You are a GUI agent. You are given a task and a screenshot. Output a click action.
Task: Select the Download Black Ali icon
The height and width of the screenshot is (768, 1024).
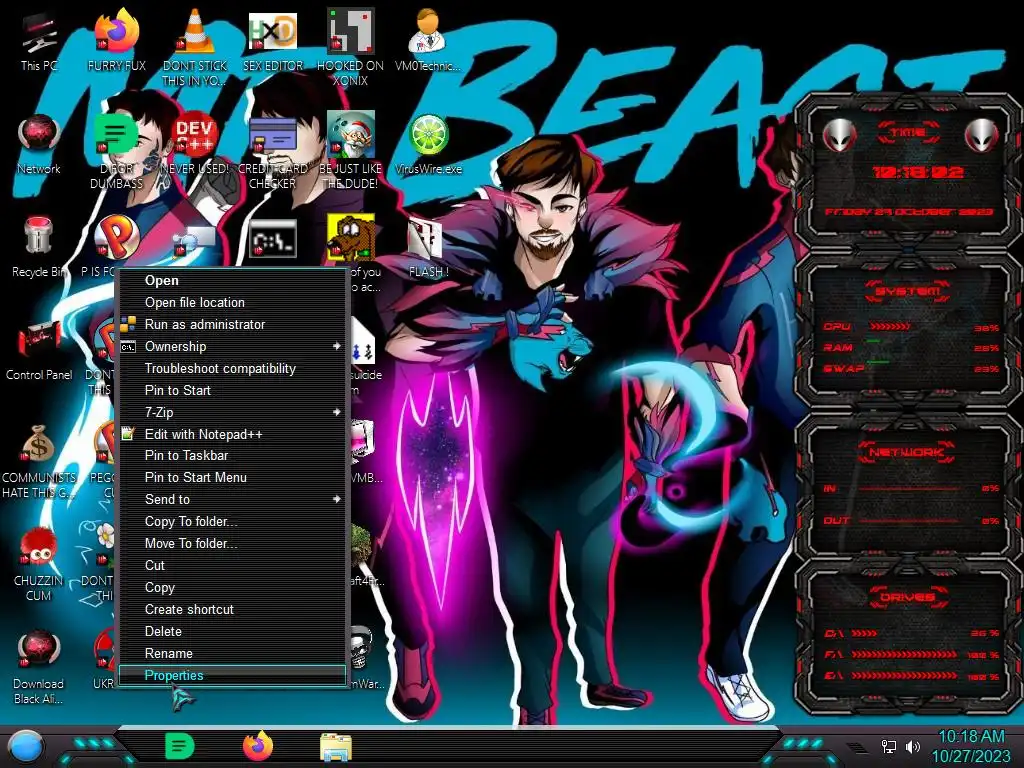click(x=39, y=668)
